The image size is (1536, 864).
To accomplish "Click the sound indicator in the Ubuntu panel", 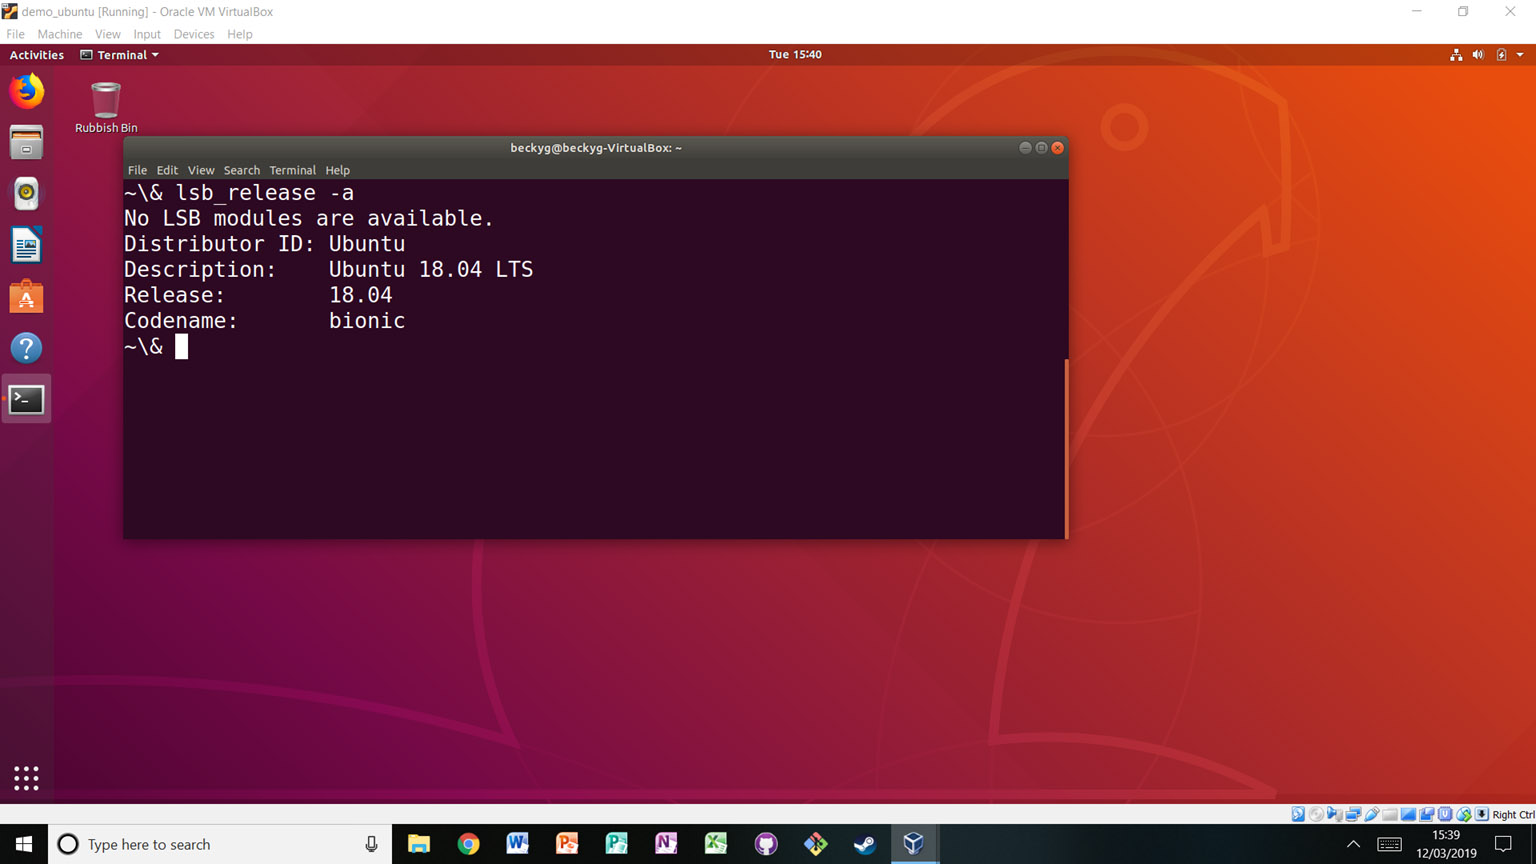I will coord(1477,55).
